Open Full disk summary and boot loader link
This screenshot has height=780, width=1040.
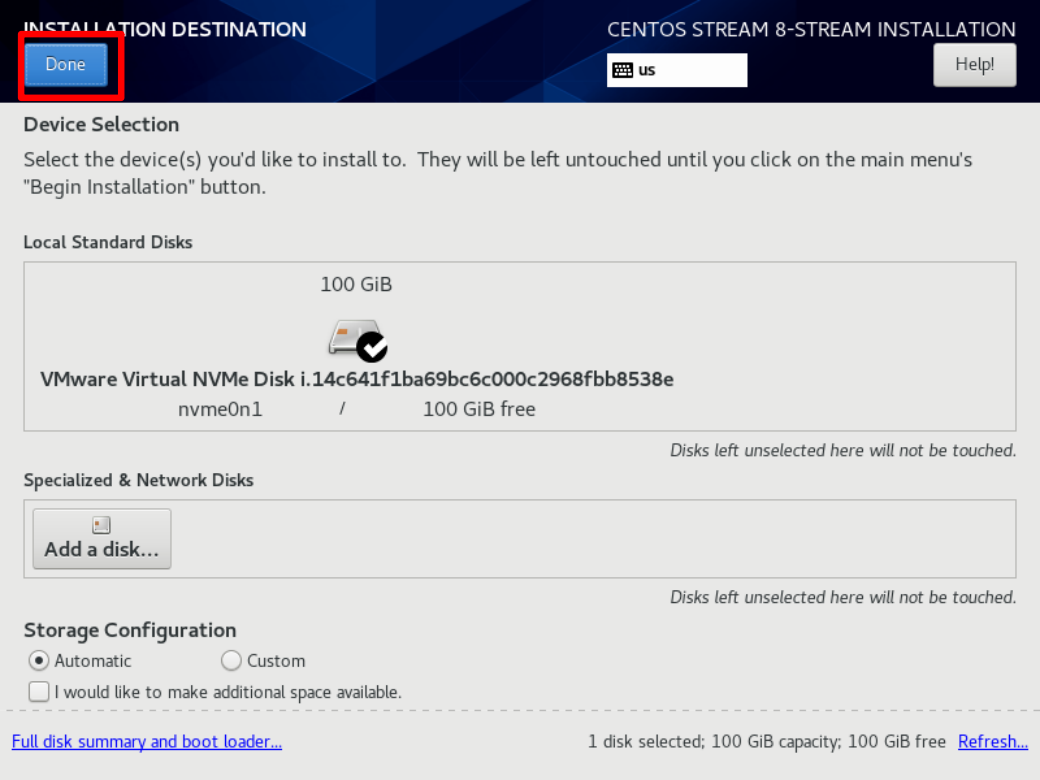[x=147, y=742]
